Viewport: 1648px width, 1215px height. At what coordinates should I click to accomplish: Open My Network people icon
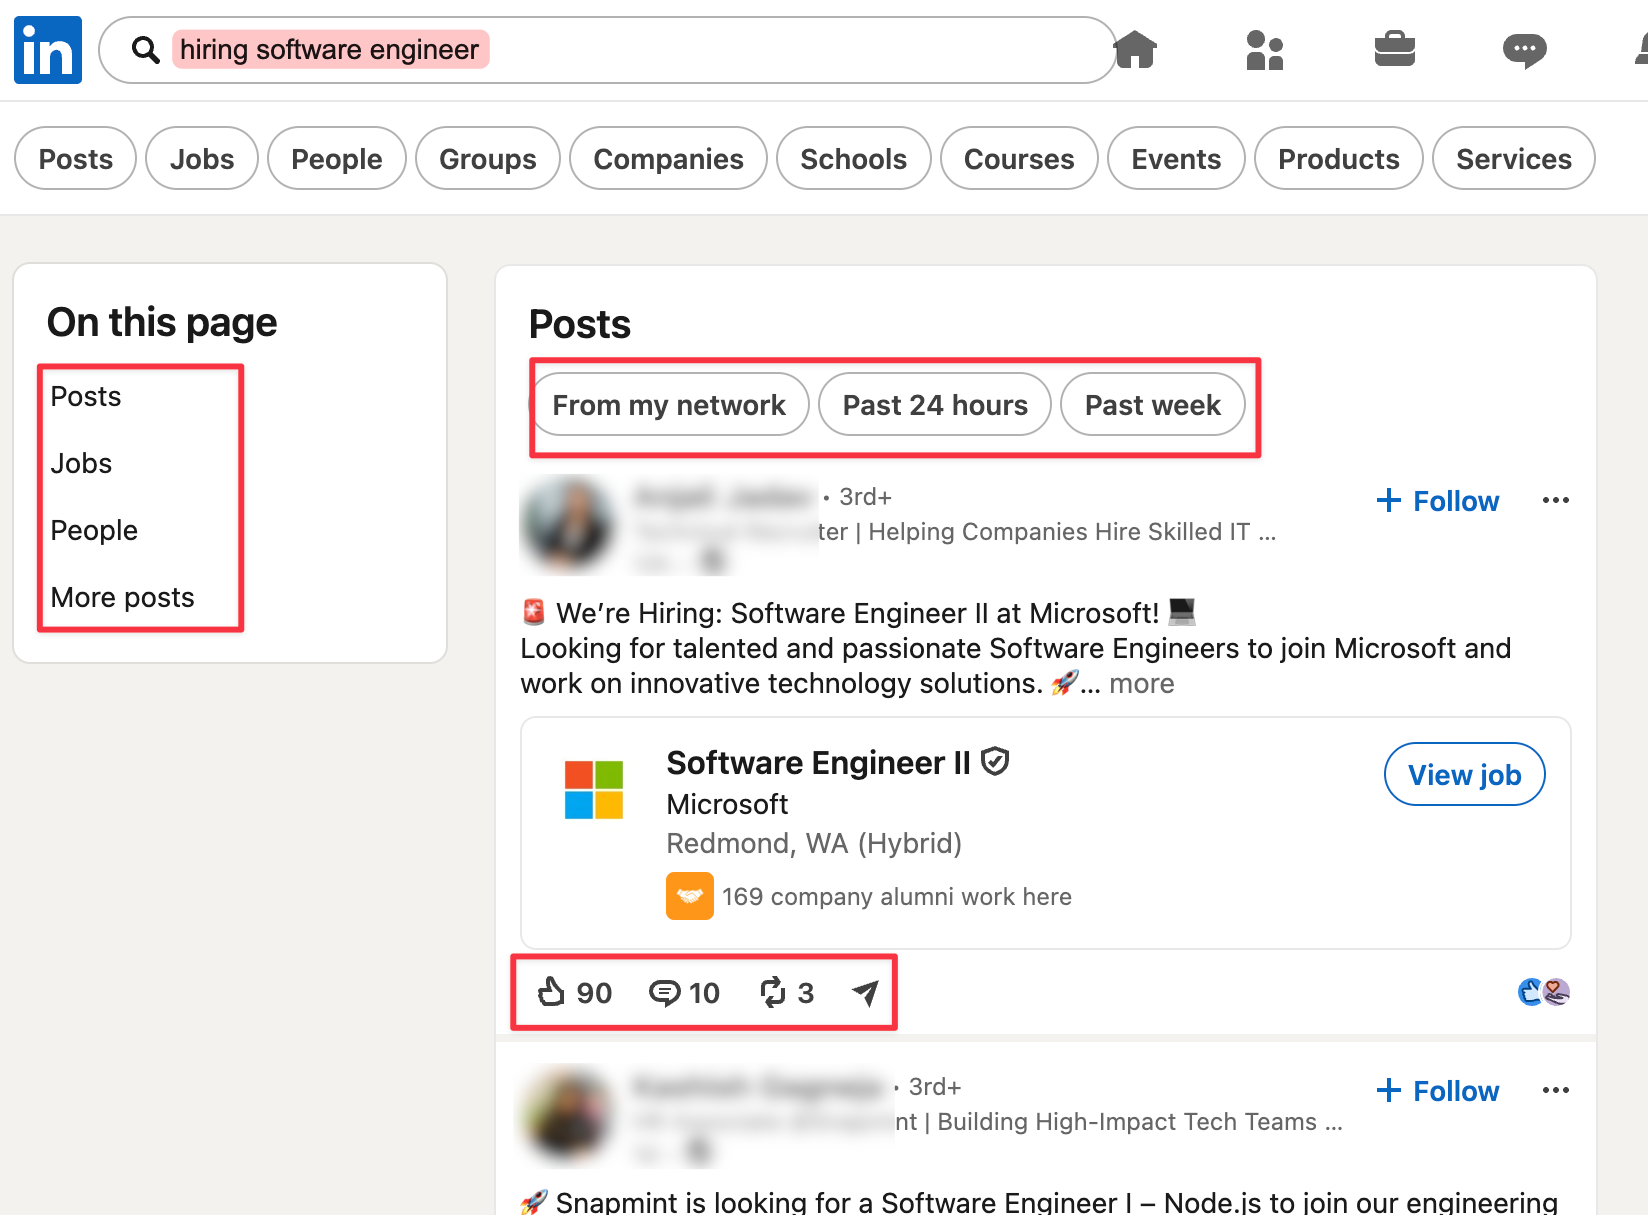1264,50
